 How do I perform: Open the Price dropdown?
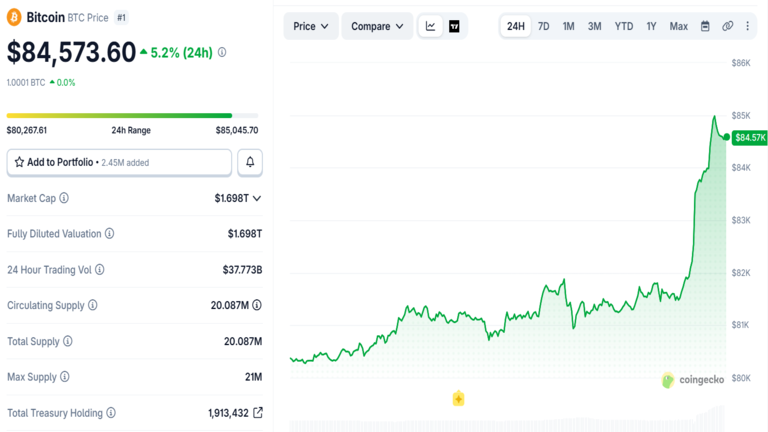pyautogui.click(x=311, y=26)
